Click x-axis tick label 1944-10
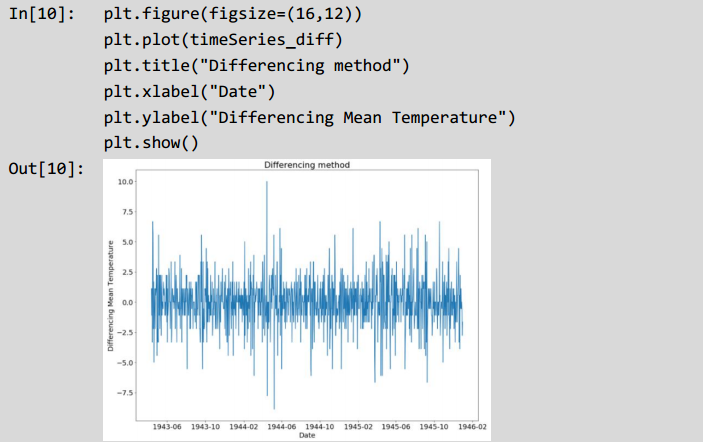The image size is (703, 442). click(x=320, y=427)
